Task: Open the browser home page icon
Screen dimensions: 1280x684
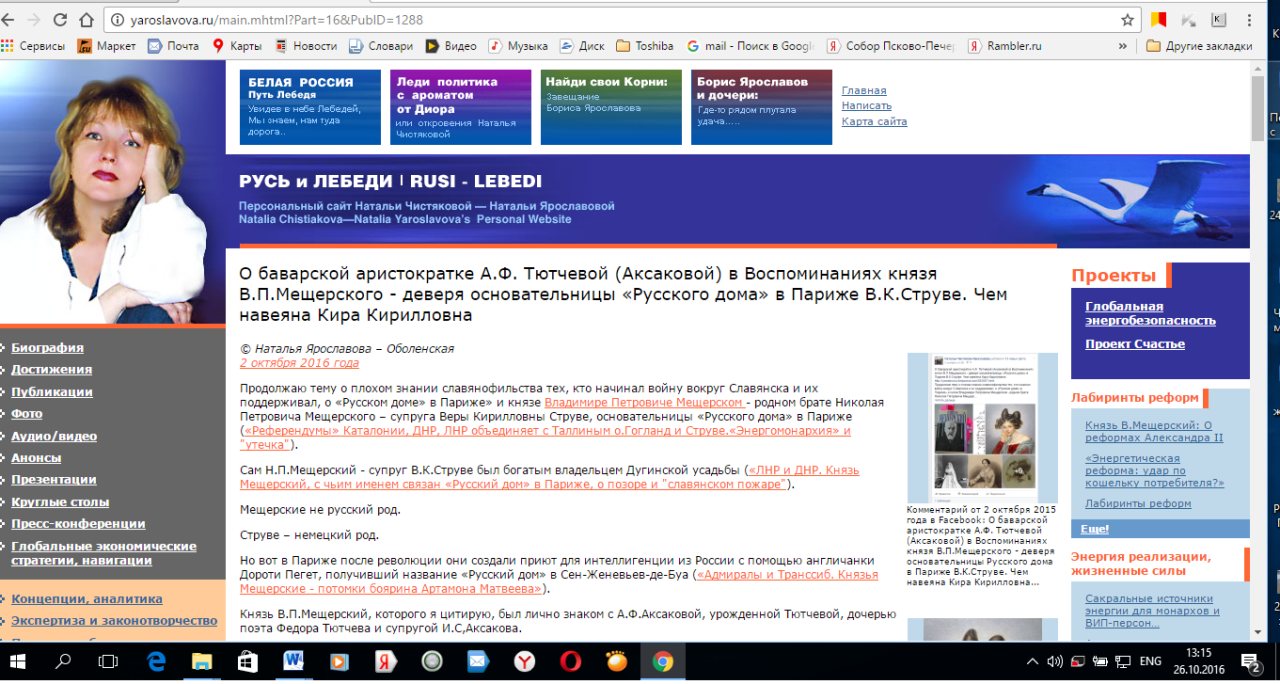Action: 86,20
